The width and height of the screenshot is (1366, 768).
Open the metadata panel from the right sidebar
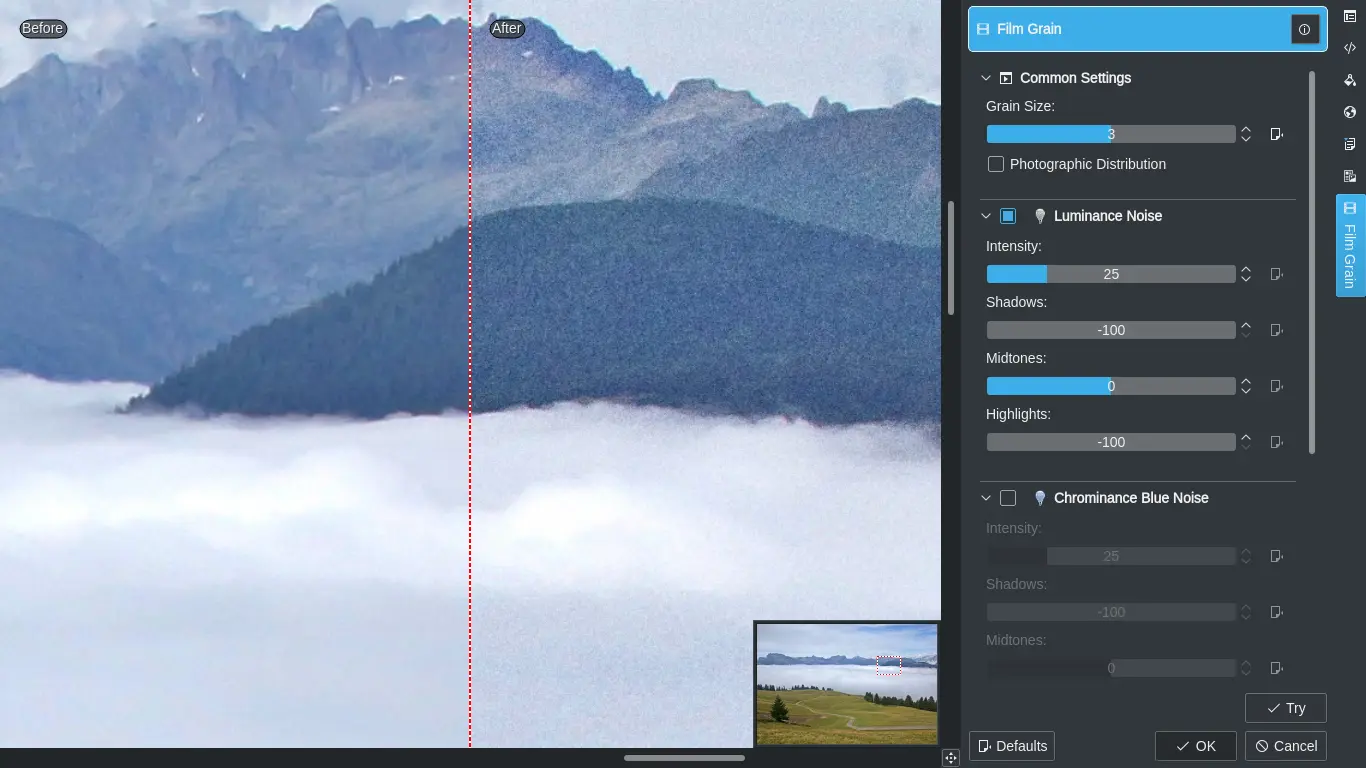1351,48
